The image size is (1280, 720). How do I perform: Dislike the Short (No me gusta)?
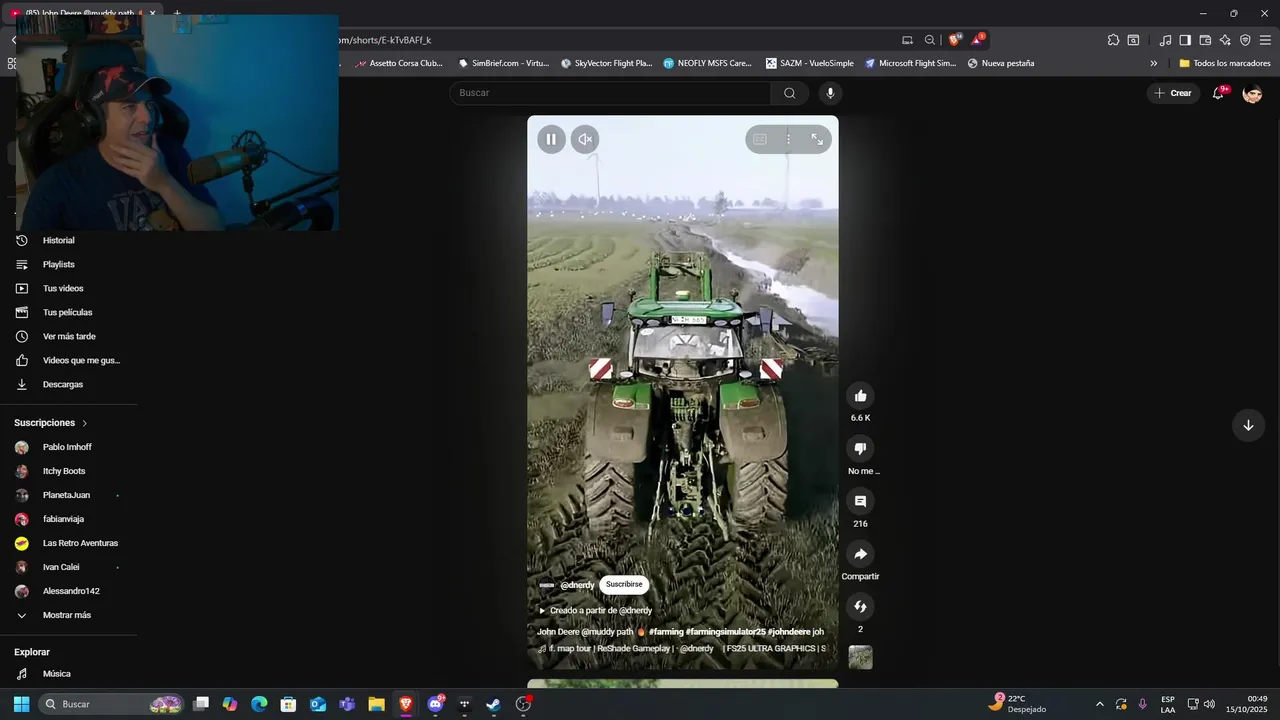(x=860, y=449)
